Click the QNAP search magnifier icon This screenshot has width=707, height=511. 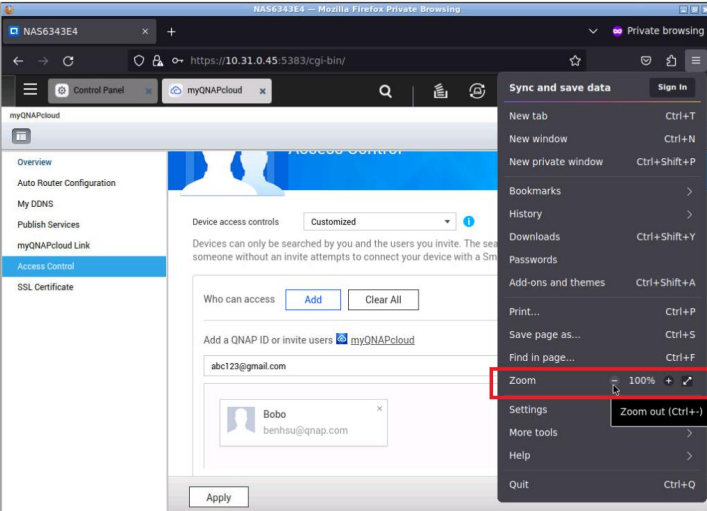[x=386, y=92]
